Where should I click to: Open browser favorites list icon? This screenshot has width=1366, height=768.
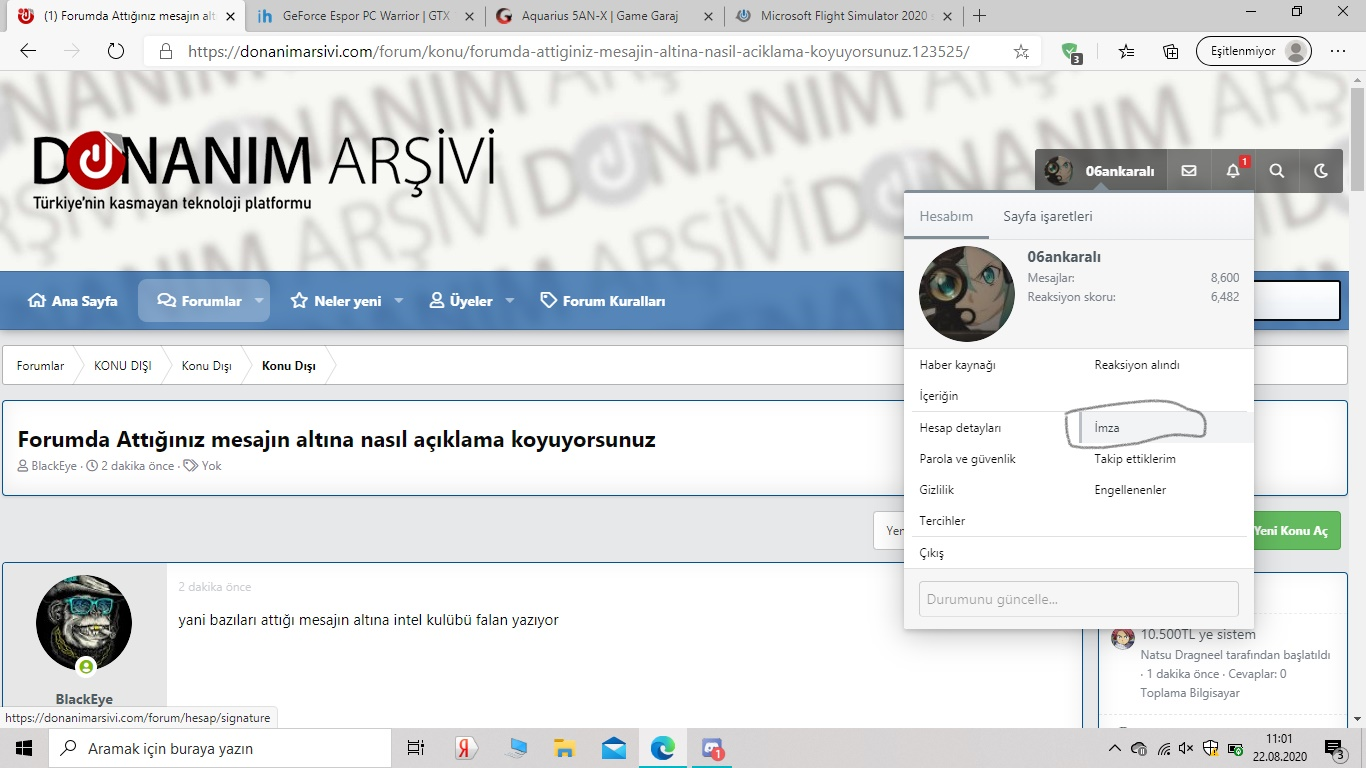(x=1127, y=51)
